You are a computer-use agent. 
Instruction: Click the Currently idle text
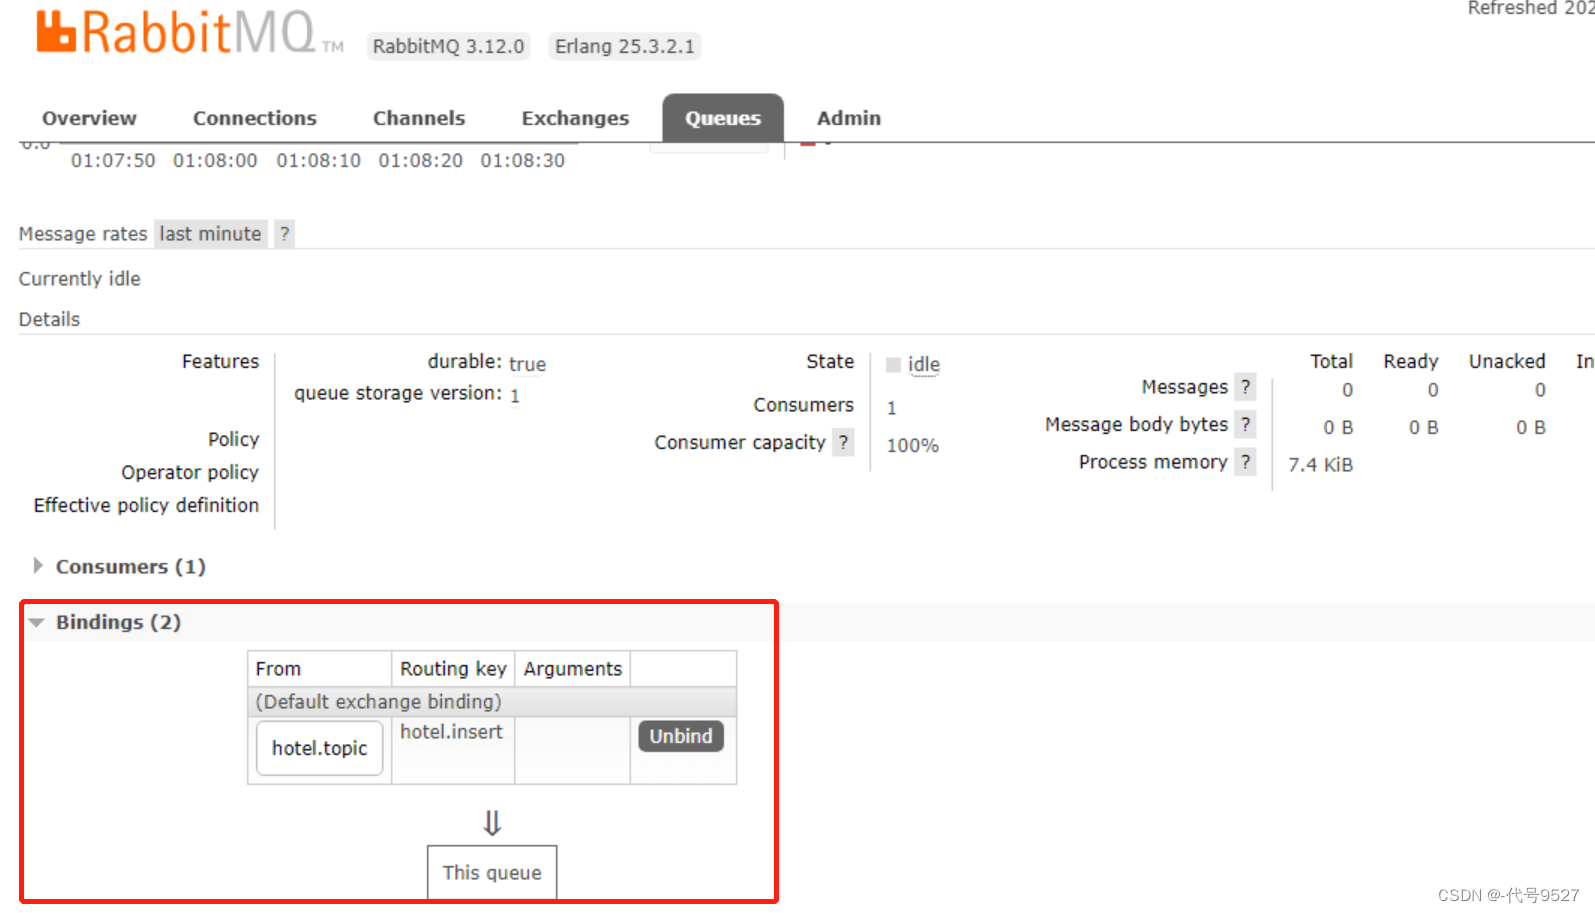click(x=80, y=279)
